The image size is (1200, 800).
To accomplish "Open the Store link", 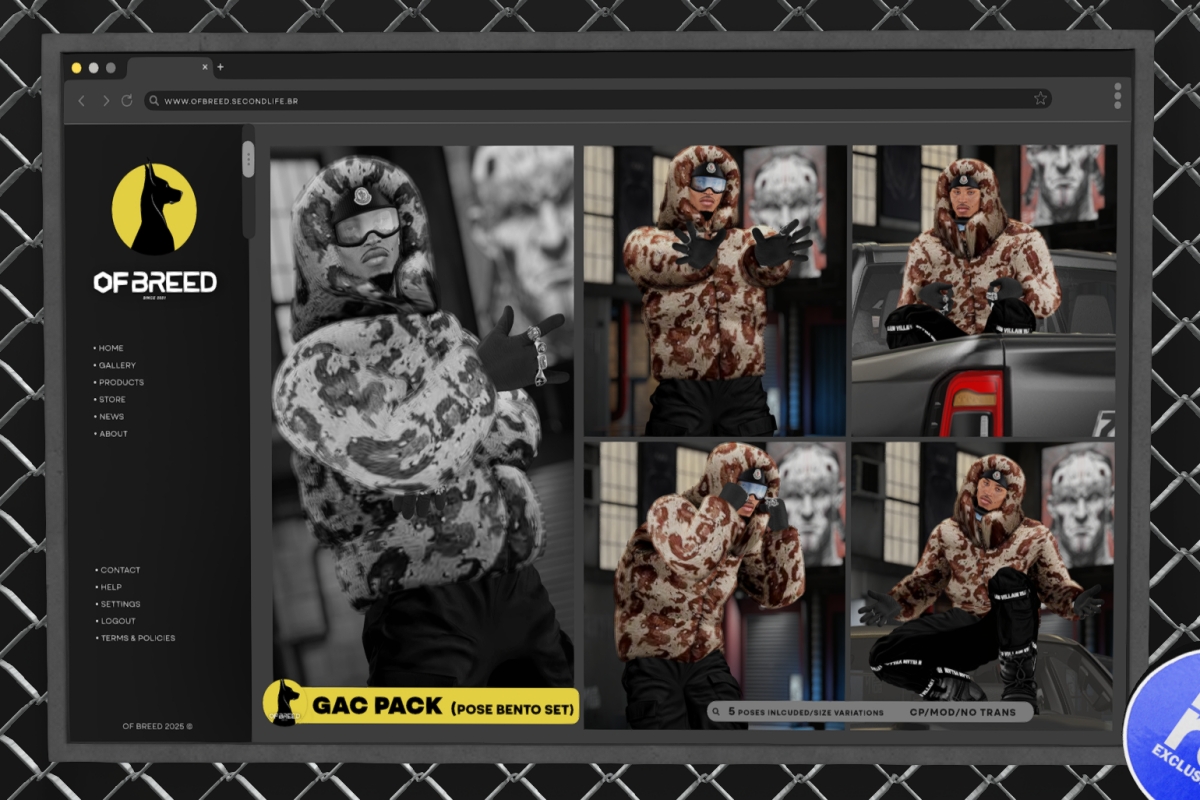I will 112,399.
